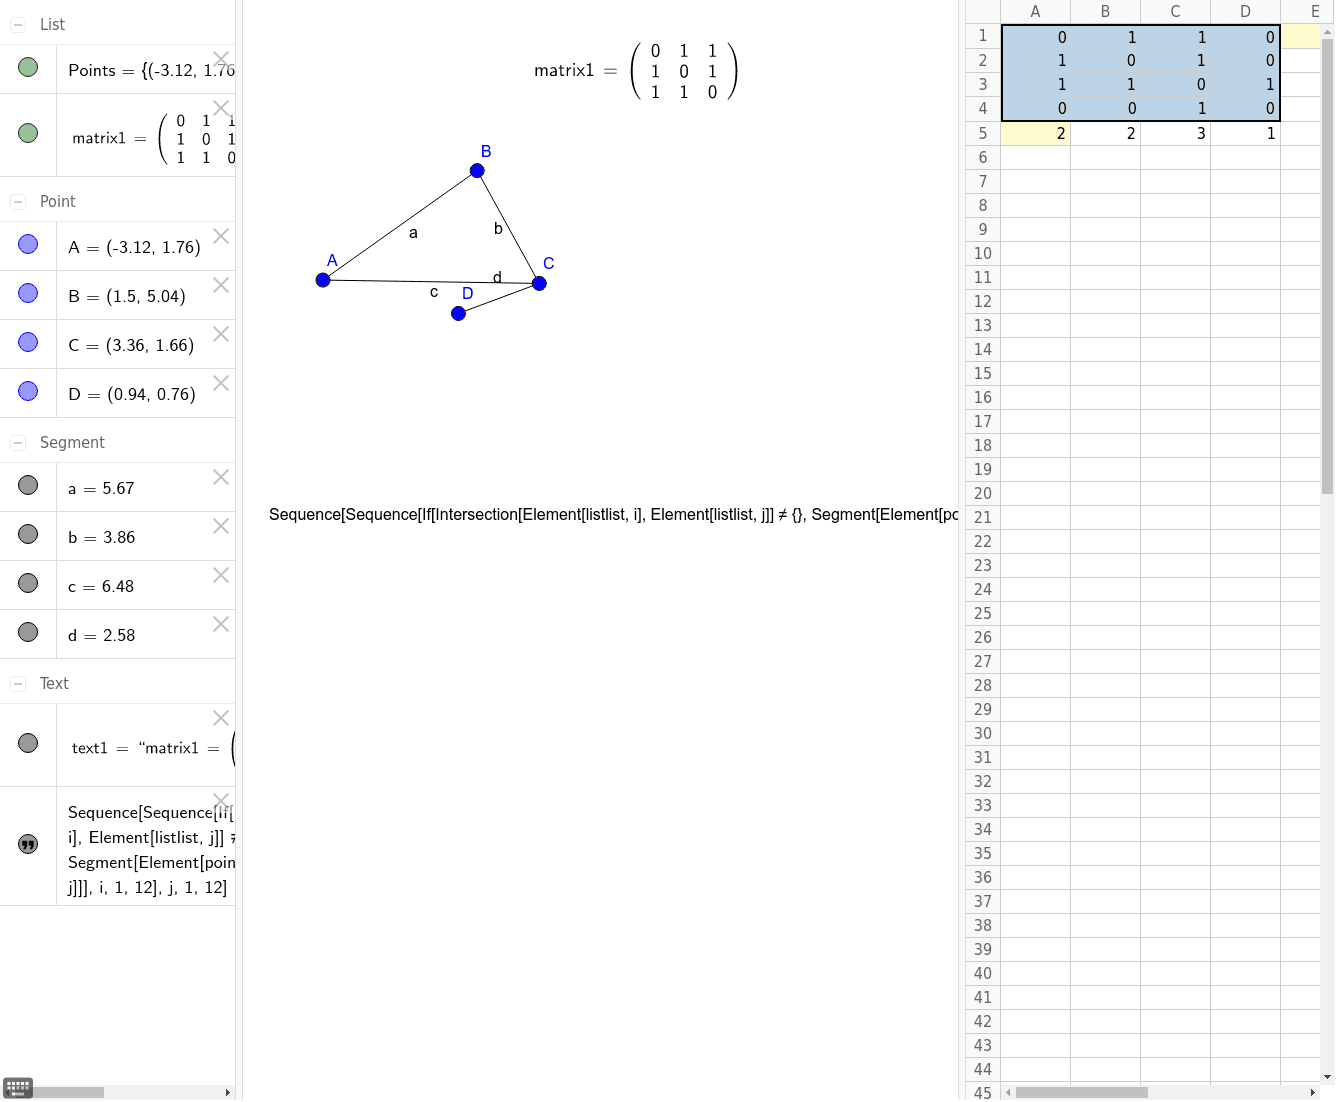Collapse the Text section
The image size is (1337, 1102).
(17, 683)
